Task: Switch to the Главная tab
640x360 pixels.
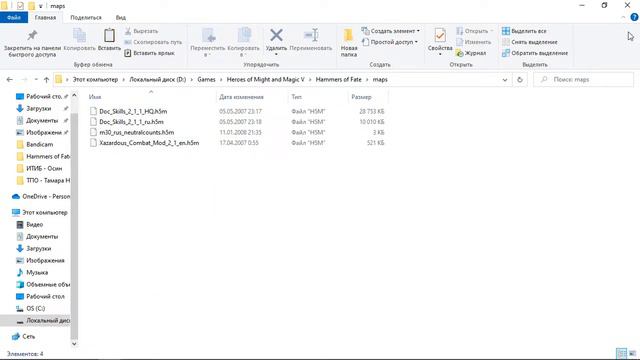Action: click(45, 18)
